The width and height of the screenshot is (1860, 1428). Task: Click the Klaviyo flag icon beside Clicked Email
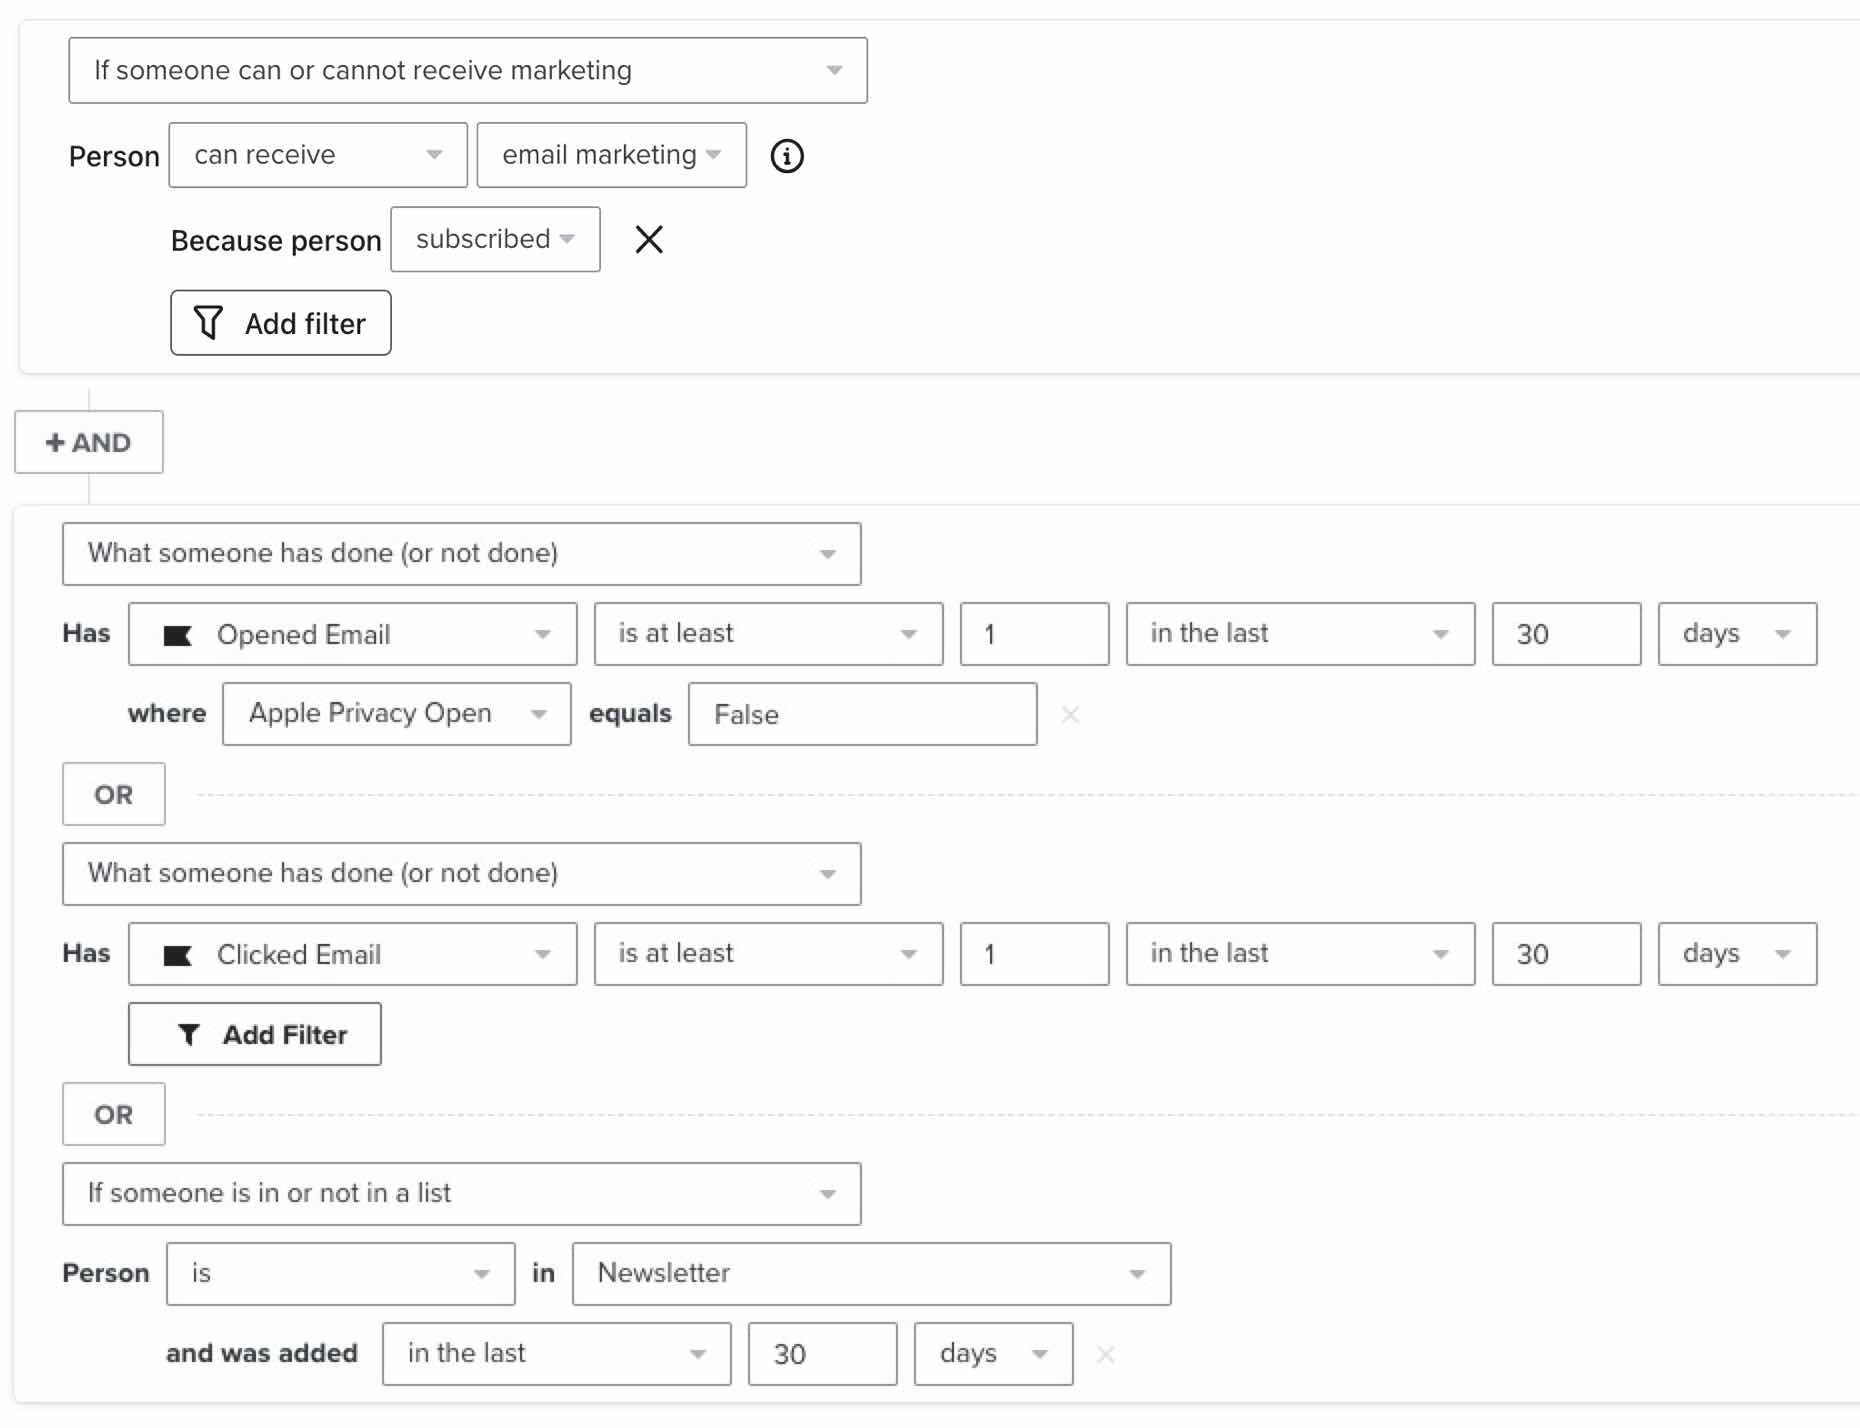click(x=180, y=954)
